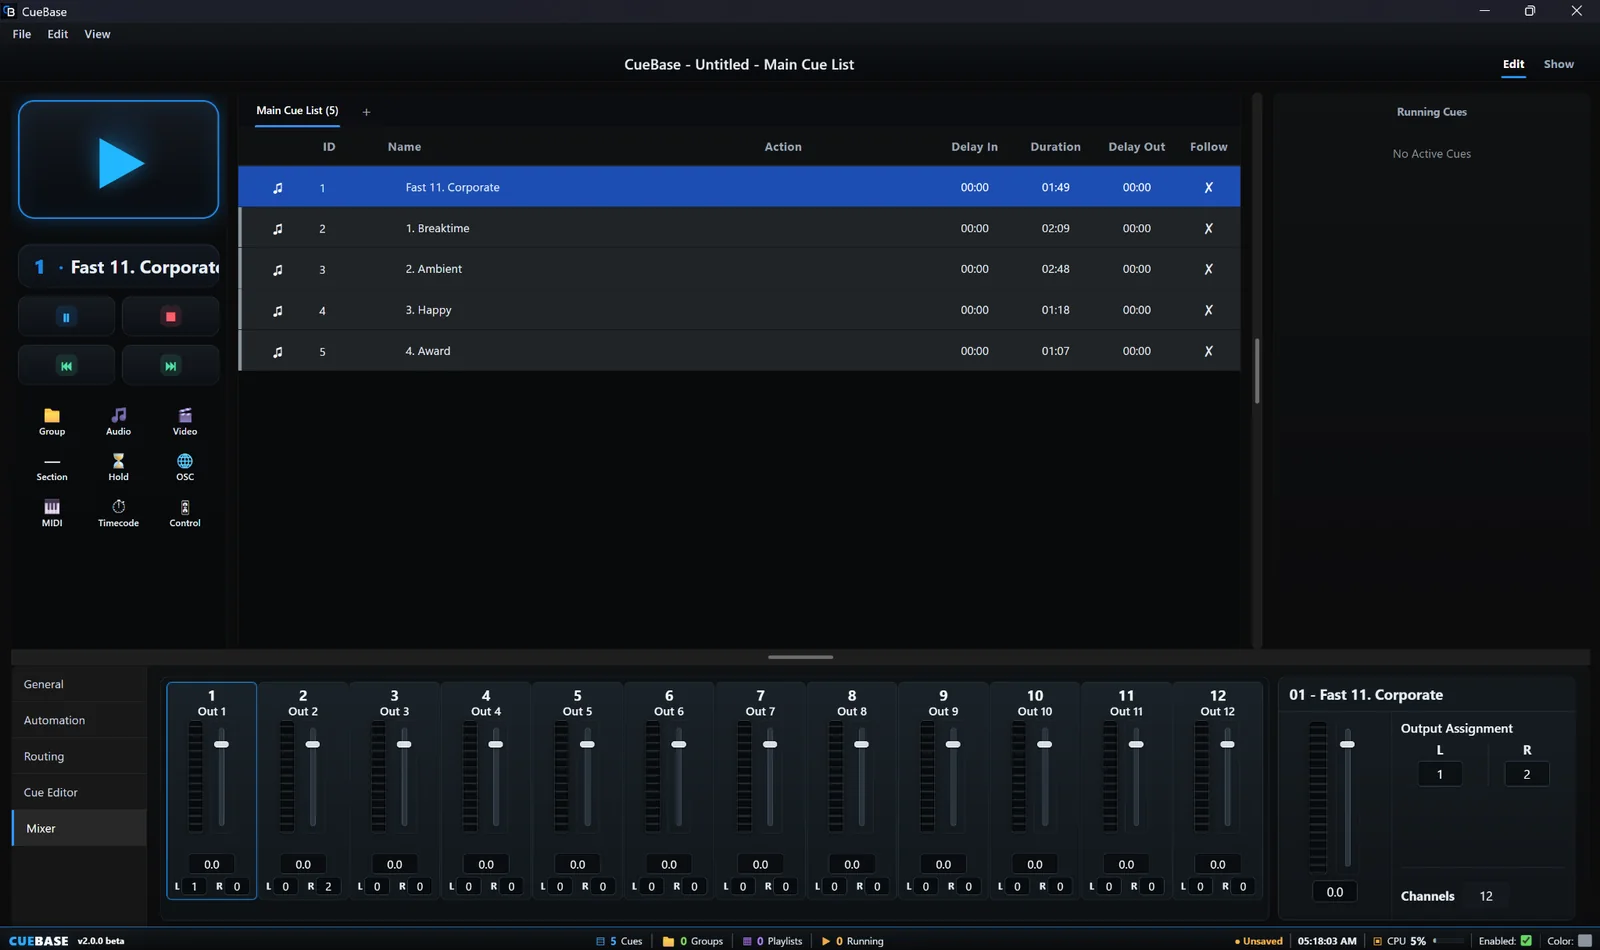Click Out 2 R routing value 2
The width and height of the screenshot is (1600, 950).
(x=328, y=886)
